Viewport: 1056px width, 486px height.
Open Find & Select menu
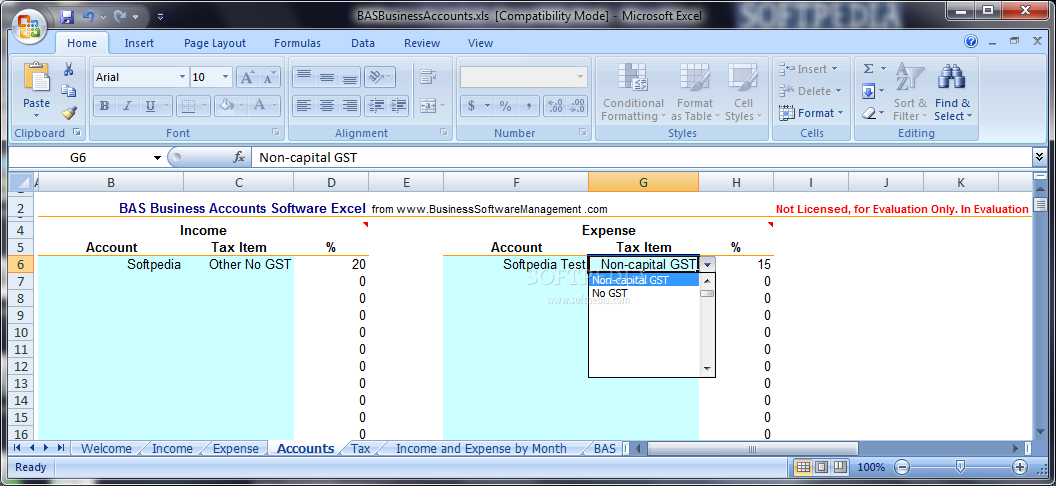pos(952,92)
